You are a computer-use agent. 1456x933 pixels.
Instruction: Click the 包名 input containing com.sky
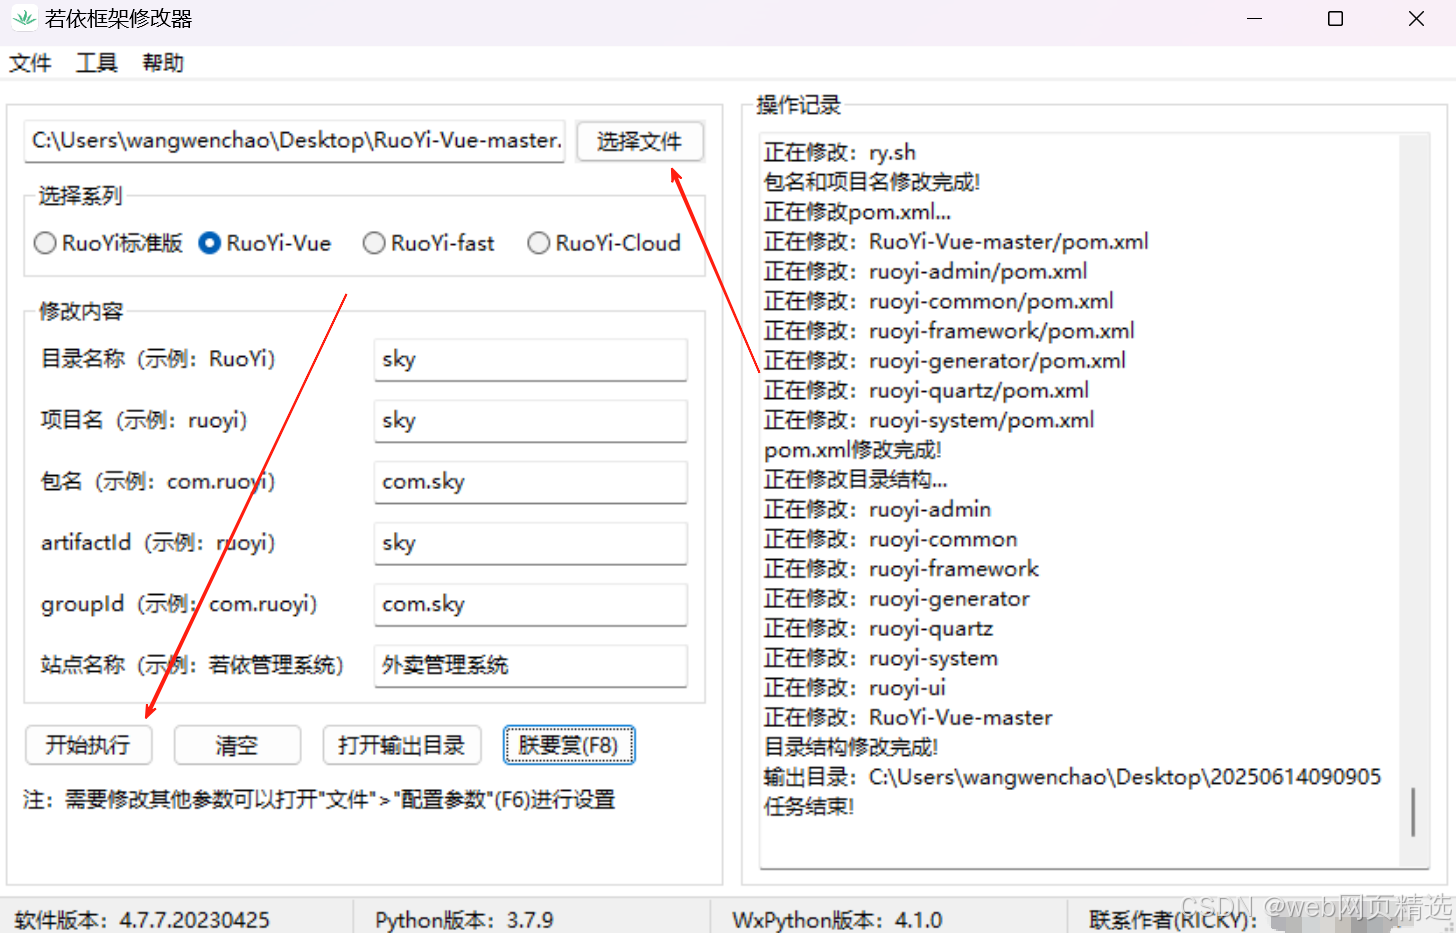click(x=531, y=482)
